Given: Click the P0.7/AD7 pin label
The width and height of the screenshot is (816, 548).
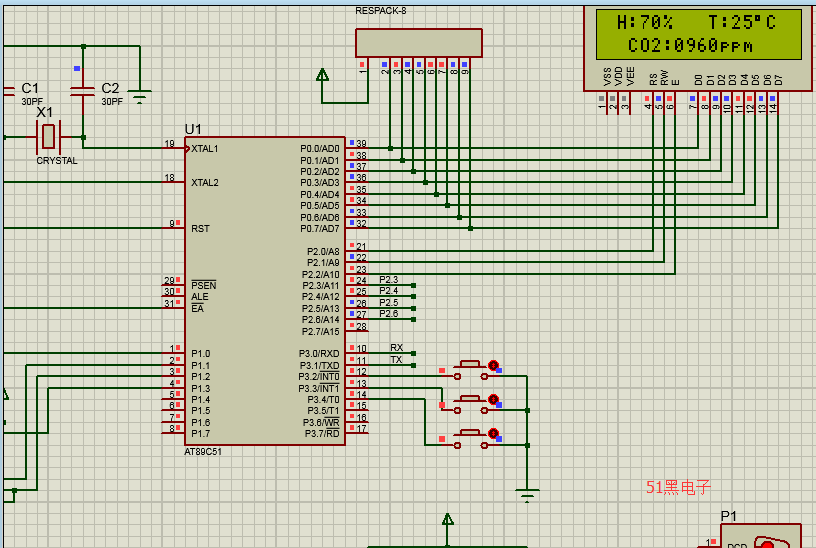Looking at the screenshot, I should (x=320, y=228).
